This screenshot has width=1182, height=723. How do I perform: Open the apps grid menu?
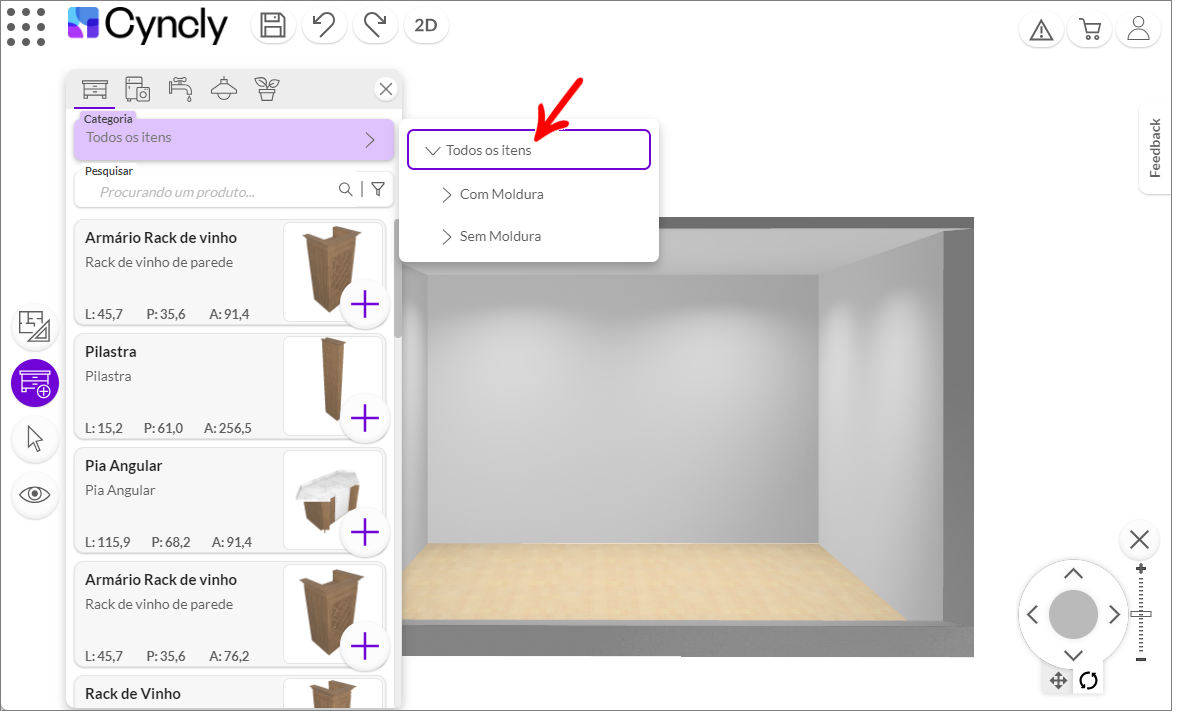point(26,27)
